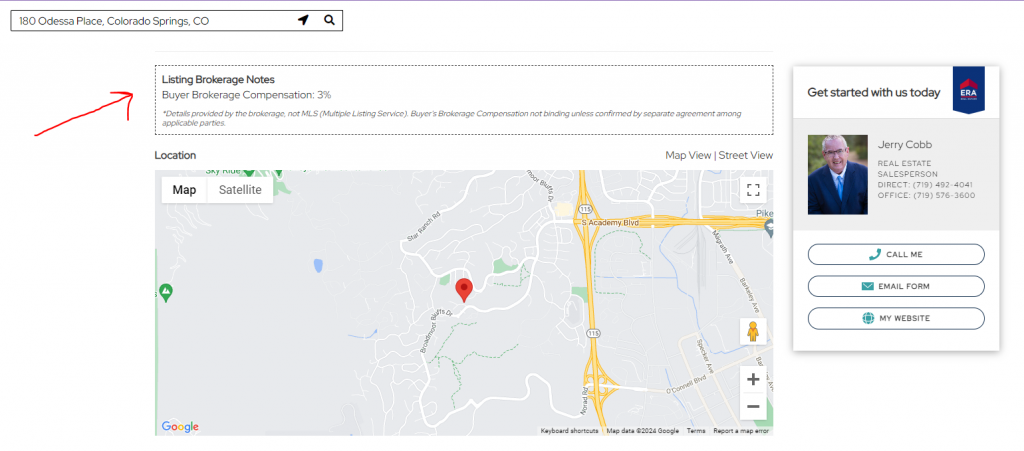The image size is (1024, 451).
Task: Open the Map View link
Action: pyautogui.click(x=688, y=155)
